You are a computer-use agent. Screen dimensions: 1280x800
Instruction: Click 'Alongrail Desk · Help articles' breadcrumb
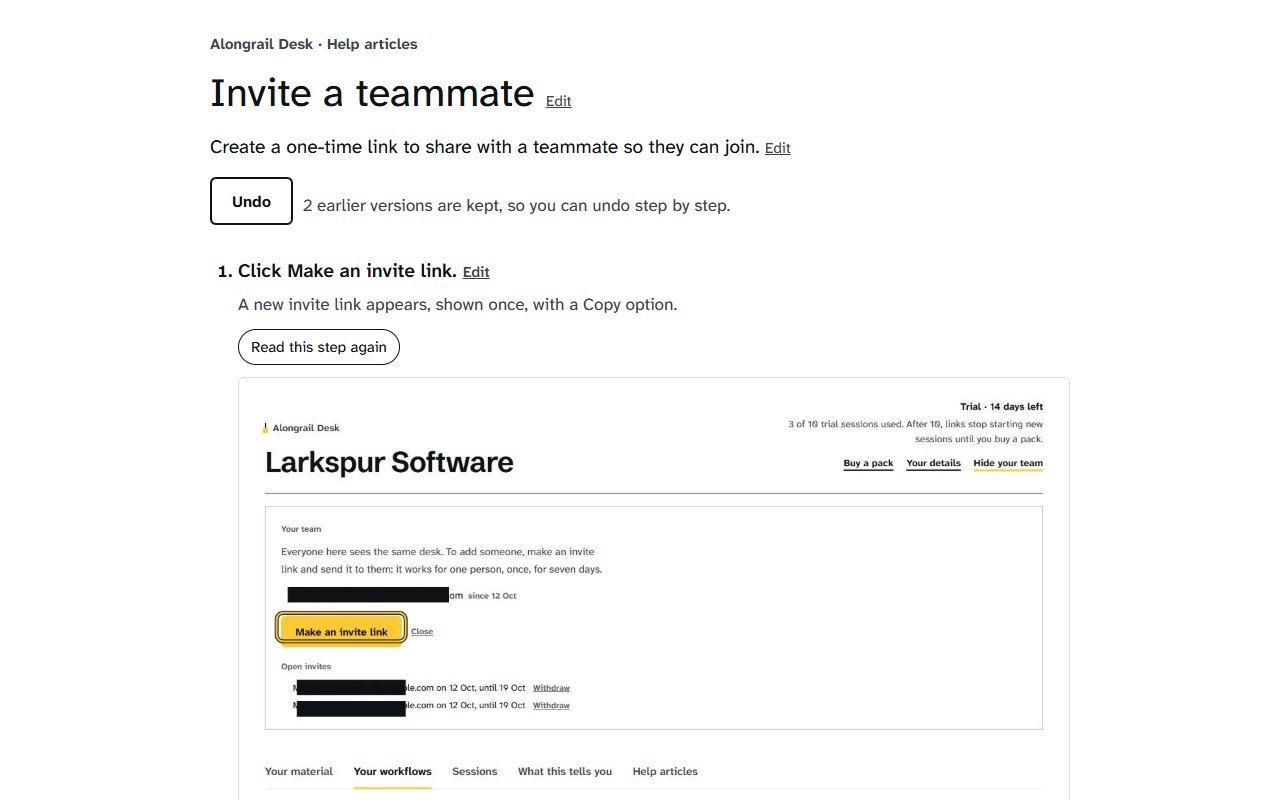tap(314, 44)
